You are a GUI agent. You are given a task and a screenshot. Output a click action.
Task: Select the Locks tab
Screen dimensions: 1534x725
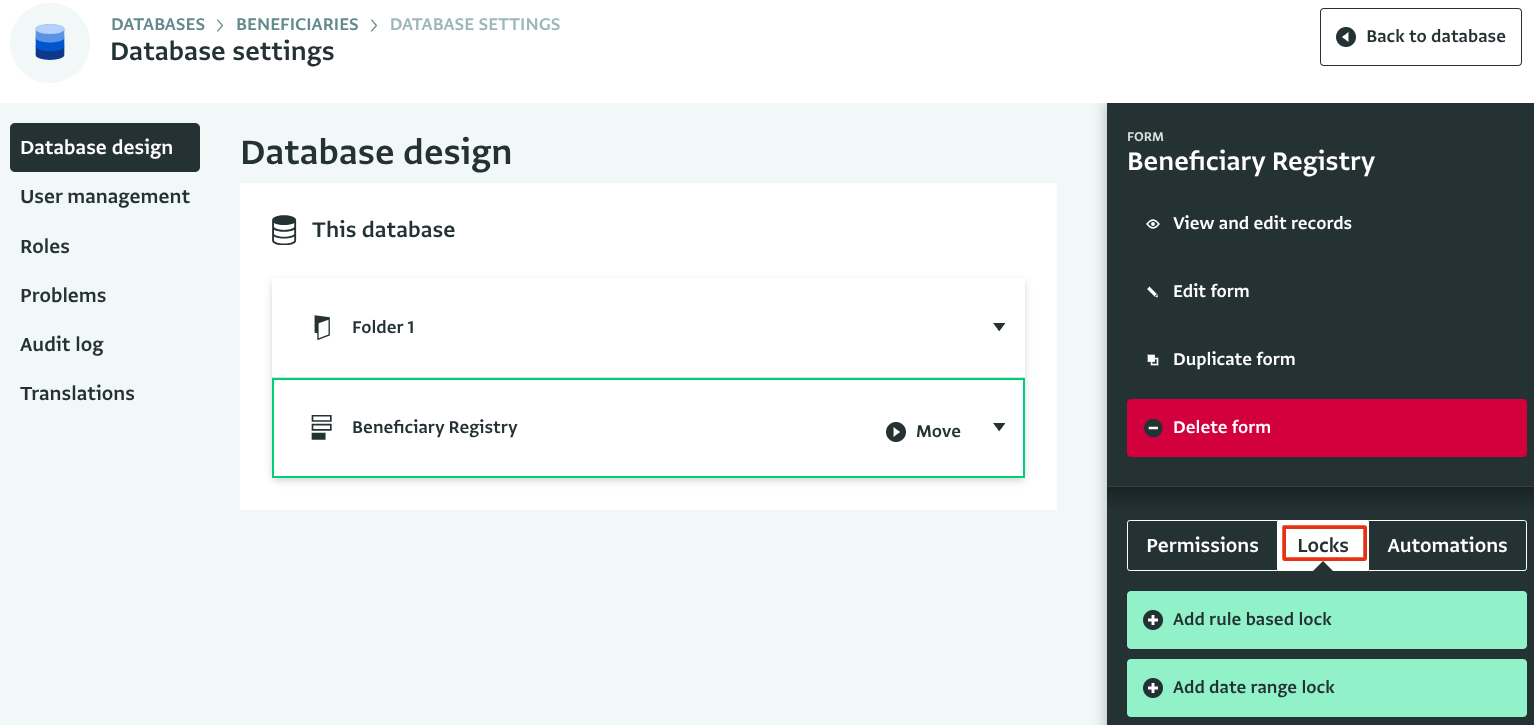tap(1323, 545)
